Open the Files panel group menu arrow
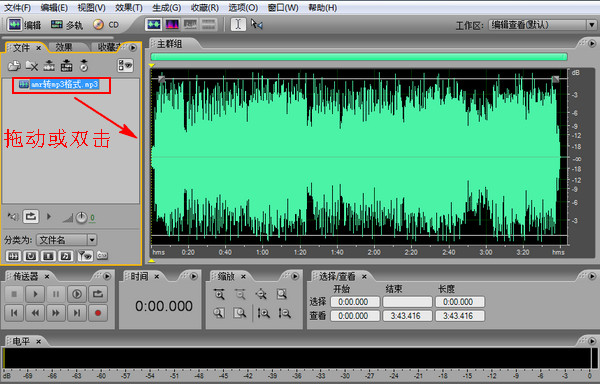This screenshot has height=384, width=600. pyautogui.click(x=133, y=47)
